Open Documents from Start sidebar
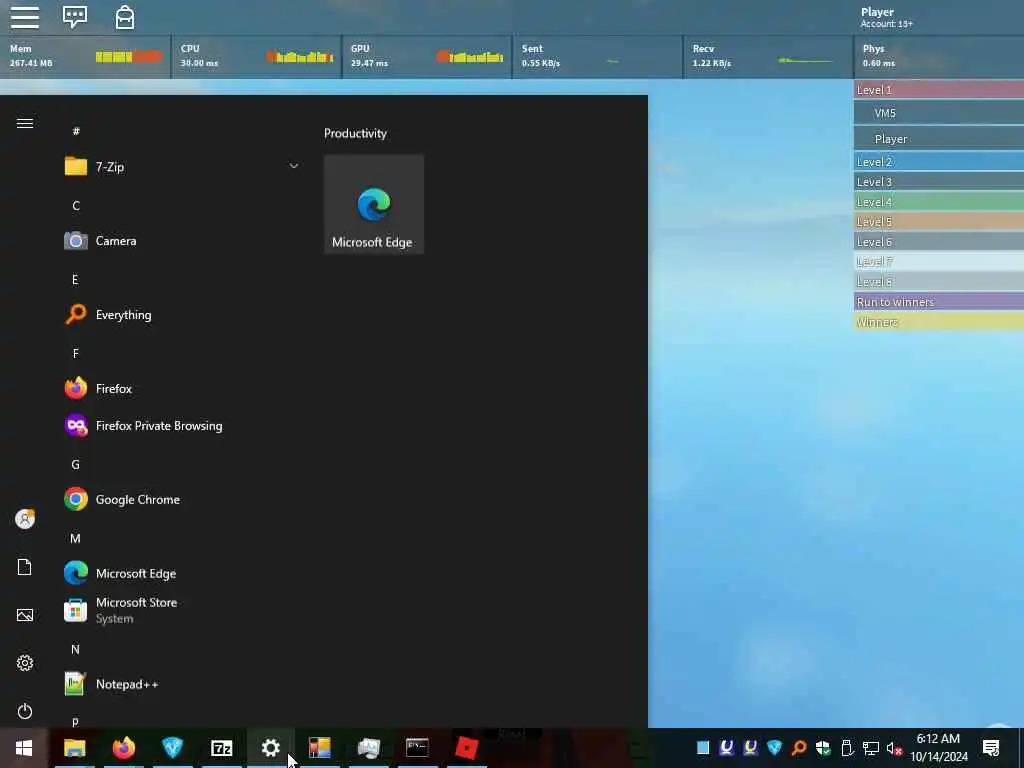This screenshot has height=768, width=1024. pos(25,567)
